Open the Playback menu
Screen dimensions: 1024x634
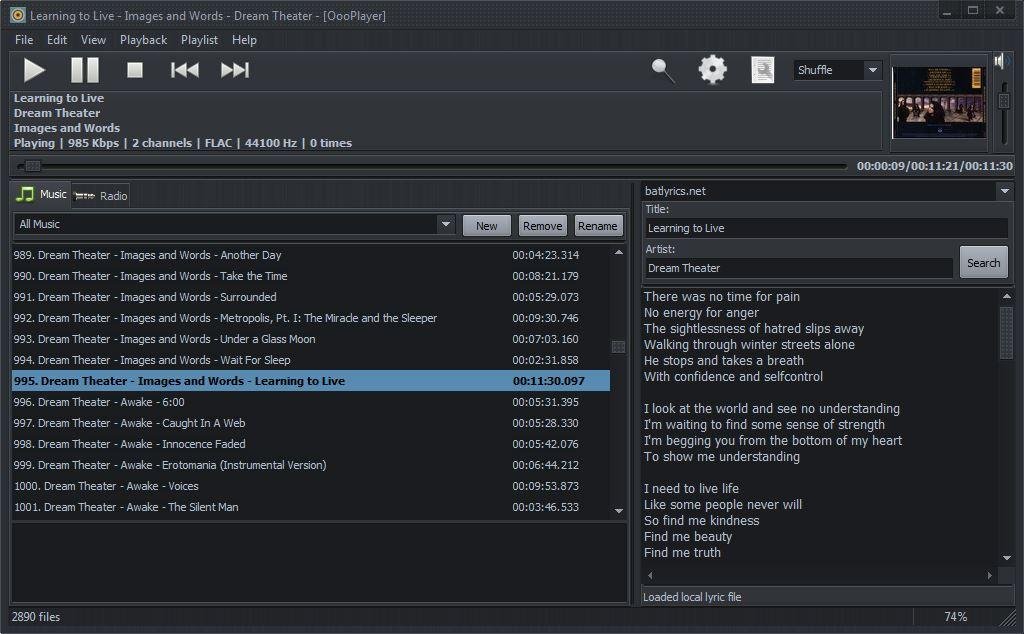pos(143,40)
